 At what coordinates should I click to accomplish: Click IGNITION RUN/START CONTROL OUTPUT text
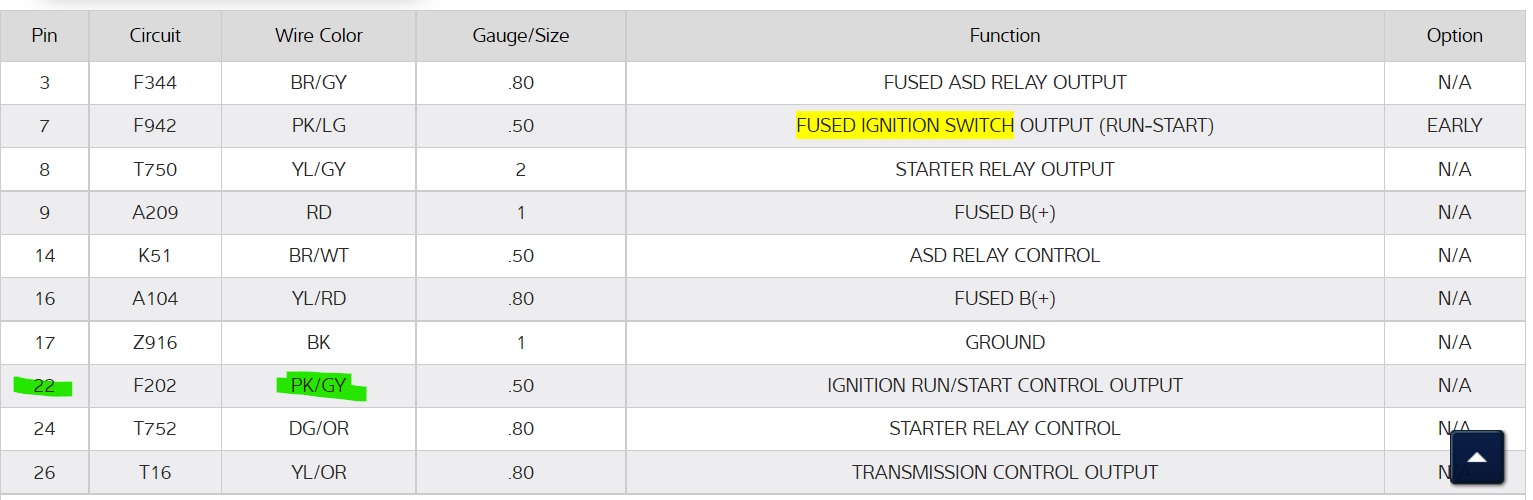(1005, 386)
